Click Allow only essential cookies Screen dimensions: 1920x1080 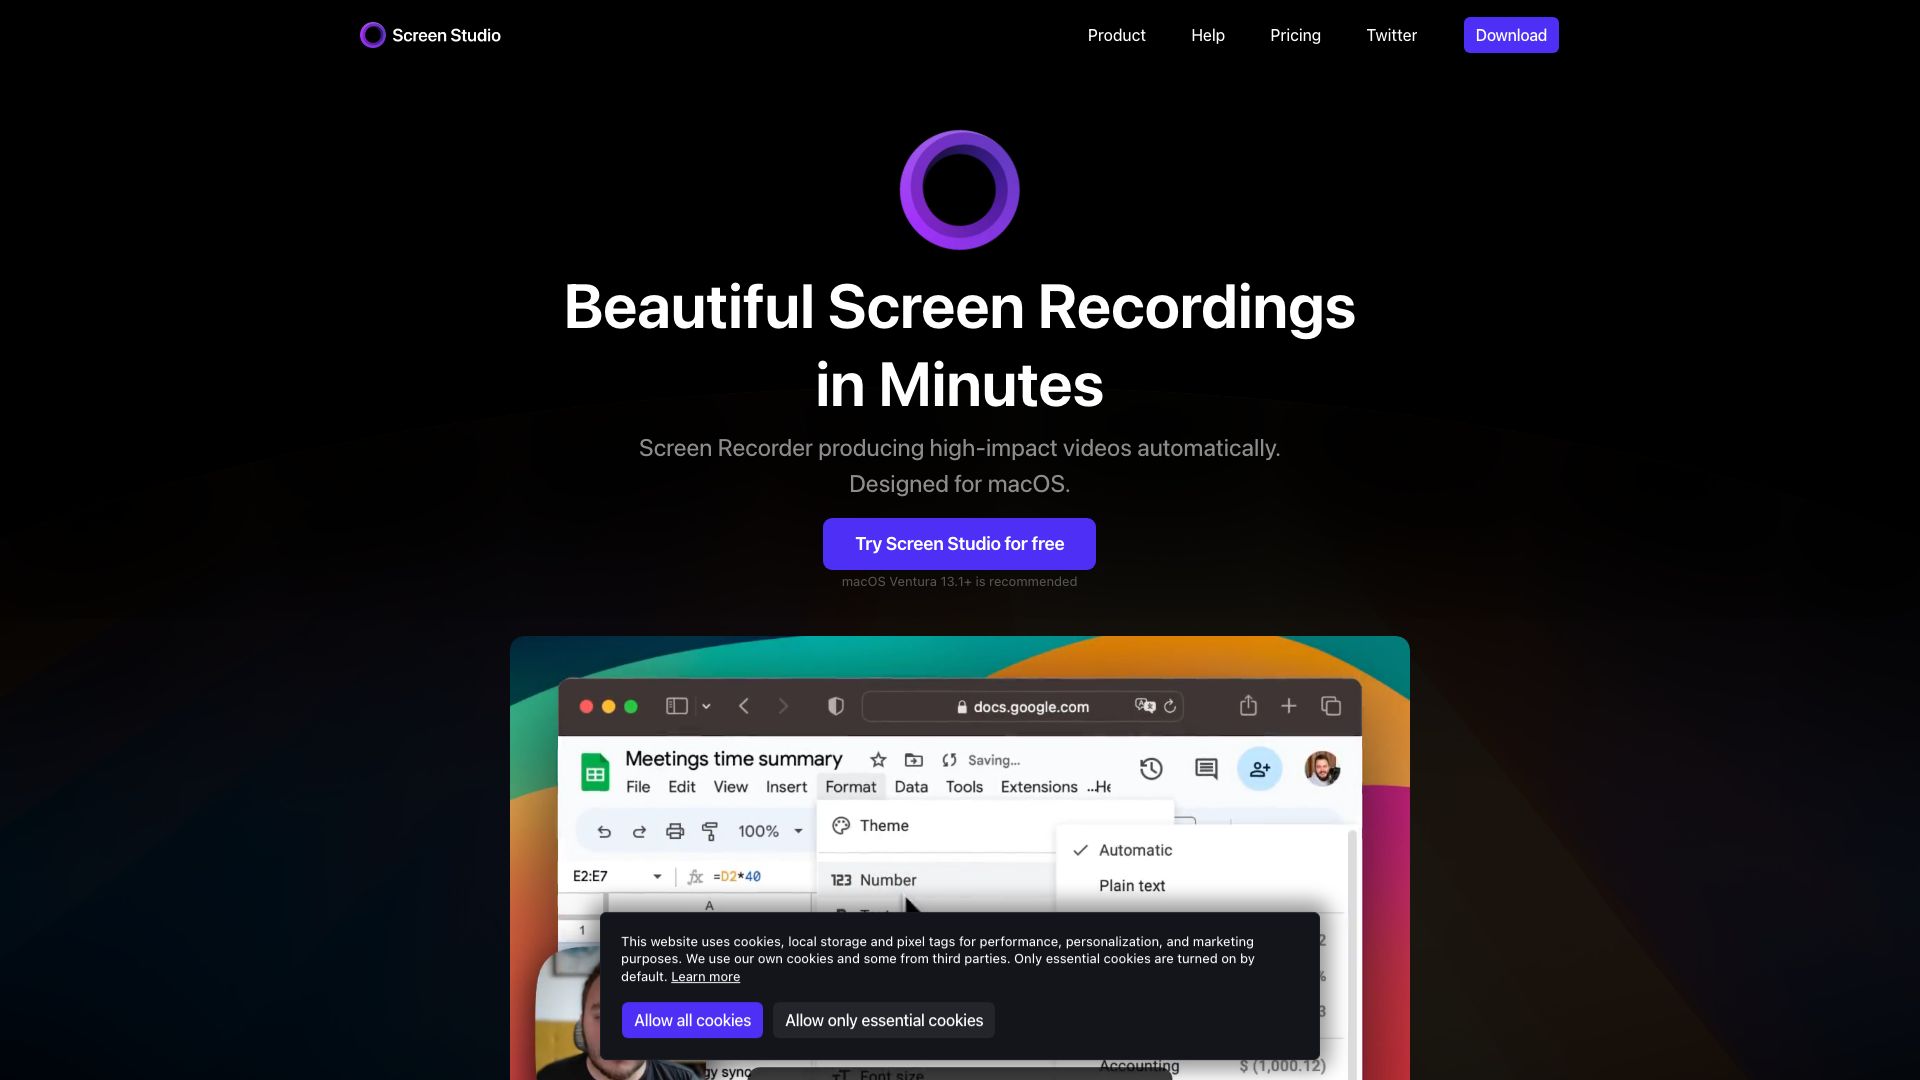(883, 1020)
